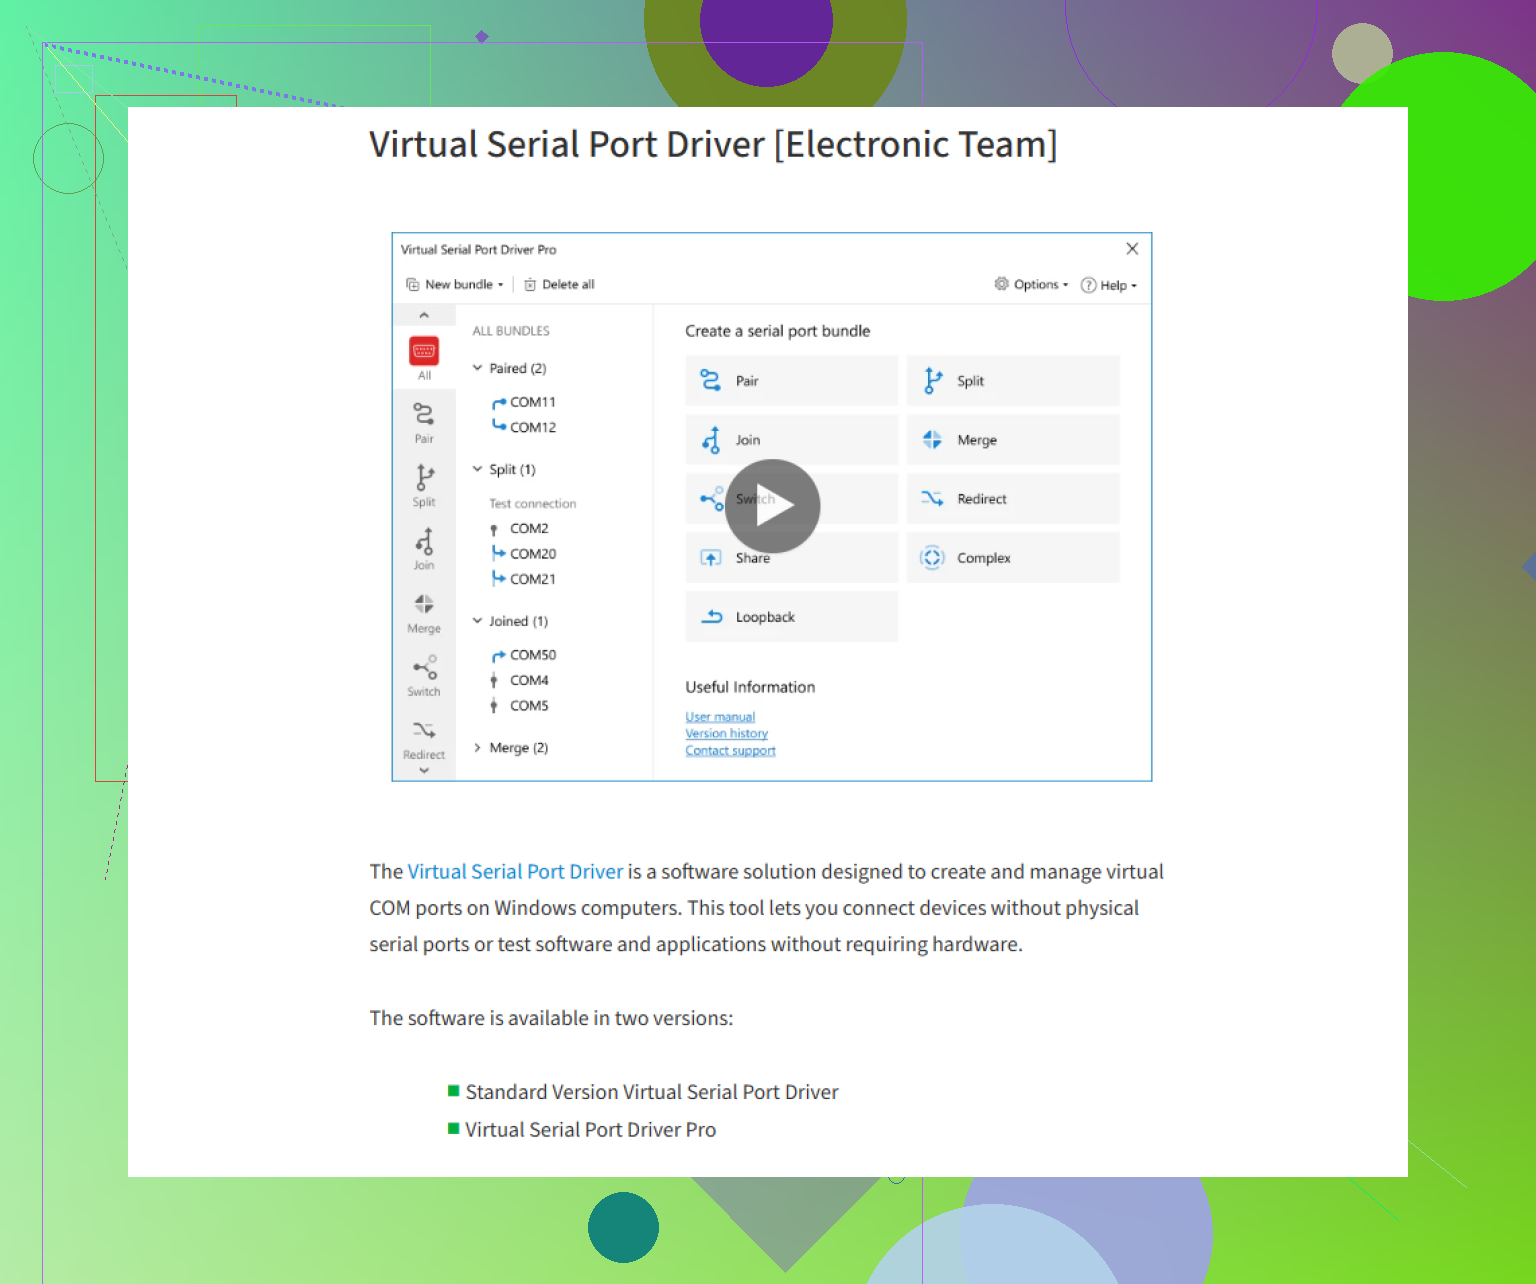Viewport: 1536px width, 1284px height.
Task: Play the video with the center play button
Action: click(772, 506)
